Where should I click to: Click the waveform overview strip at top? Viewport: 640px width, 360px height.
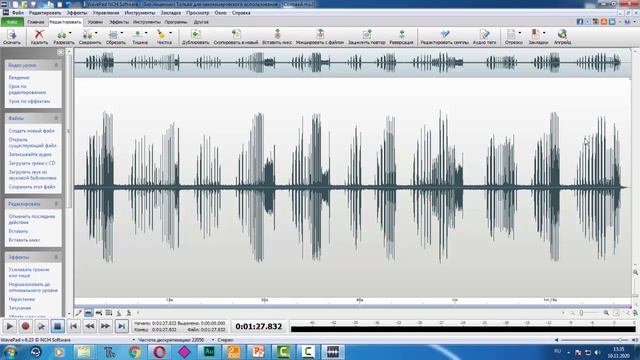[x=353, y=62]
